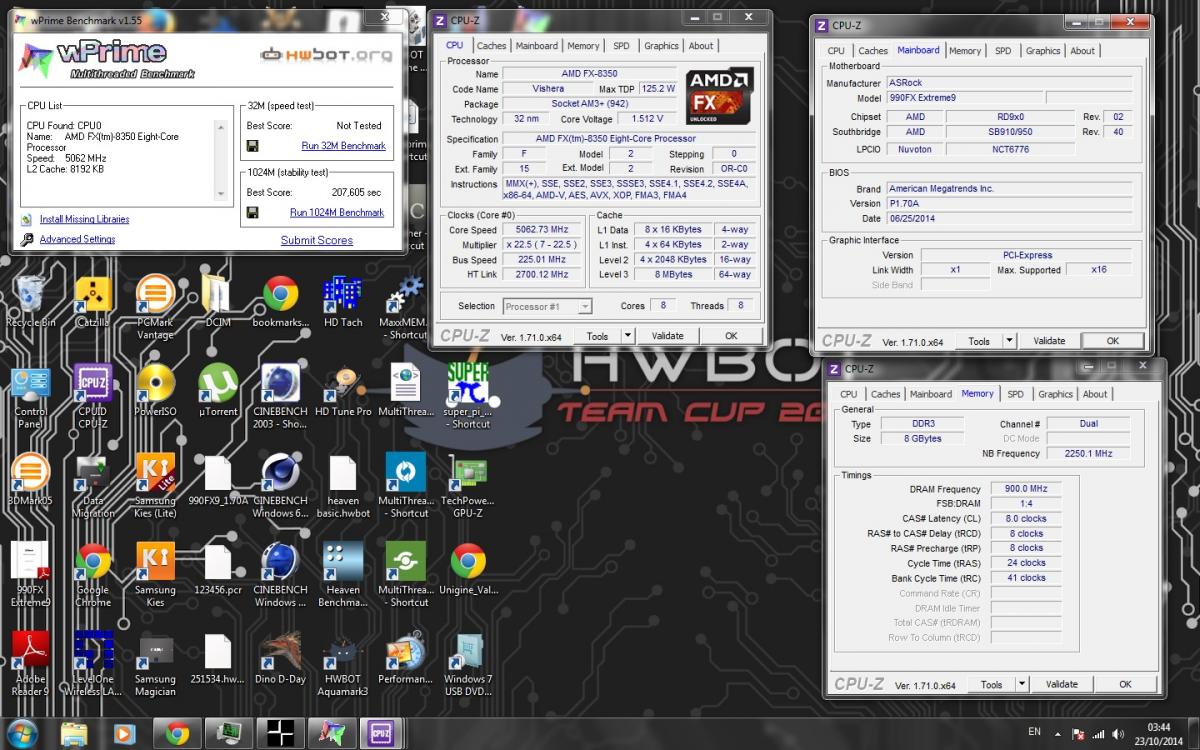Open the Graphics tab in CPU-Z's CPU window
Viewport: 1200px width, 750px height.
661,46
